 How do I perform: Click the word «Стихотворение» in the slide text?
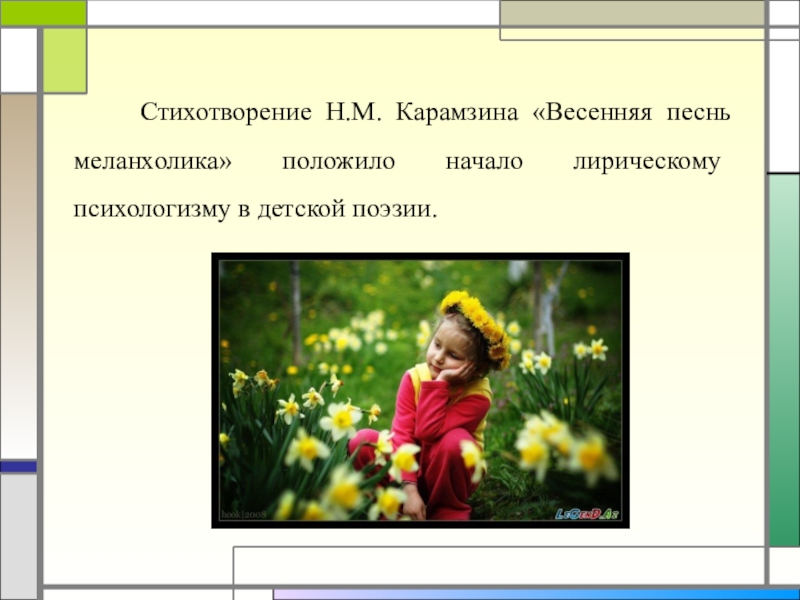pyautogui.click(x=226, y=112)
